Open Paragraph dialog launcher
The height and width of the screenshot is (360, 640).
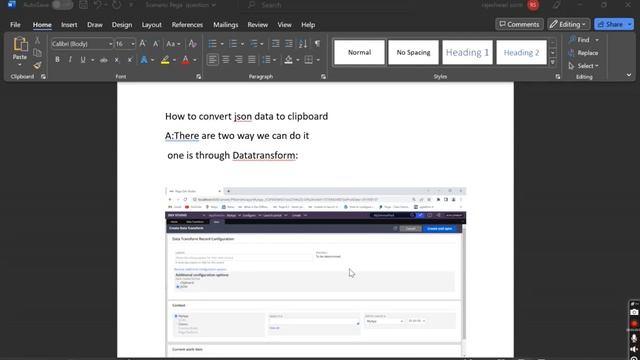coord(323,76)
